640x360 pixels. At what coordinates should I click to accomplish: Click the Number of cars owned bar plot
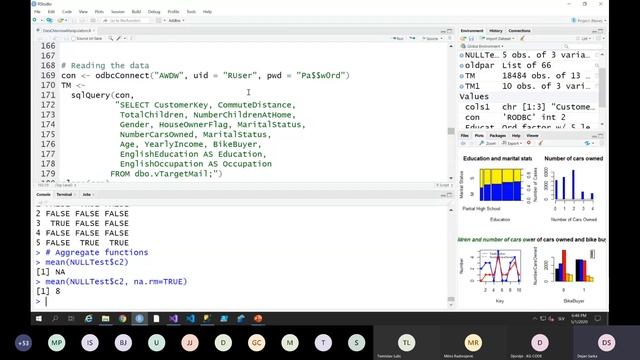pyautogui.click(x=573, y=184)
